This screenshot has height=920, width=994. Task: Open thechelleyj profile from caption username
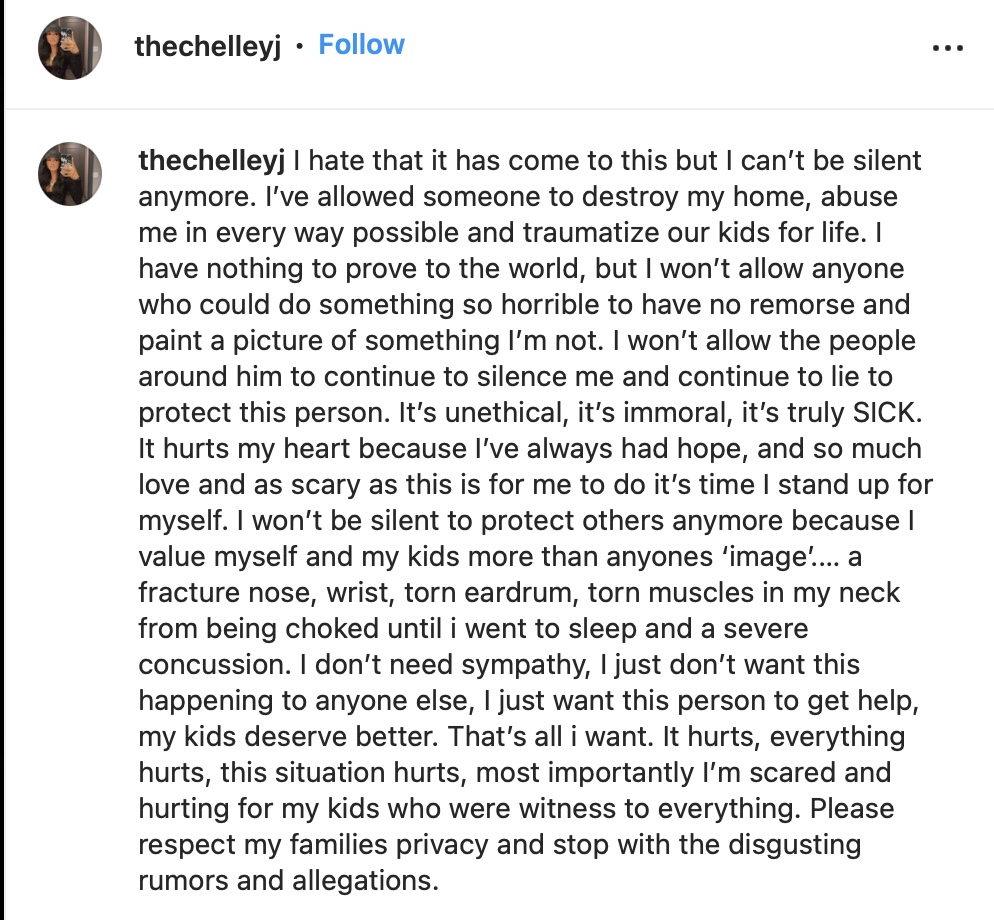(x=212, y=161)
